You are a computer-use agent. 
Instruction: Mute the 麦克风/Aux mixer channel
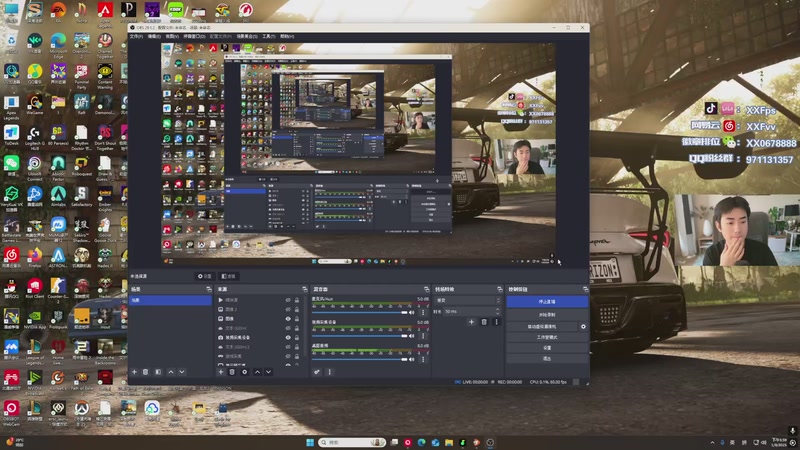[412, 312]
